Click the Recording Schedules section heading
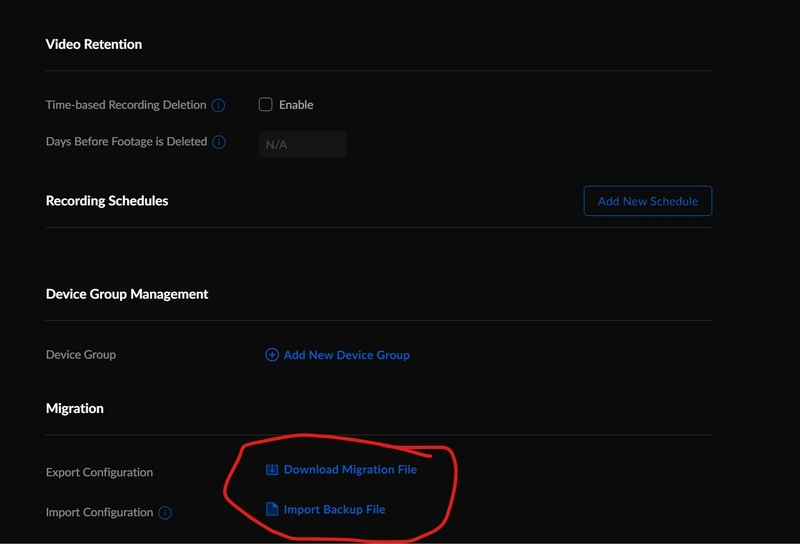The width and height of the screenshot is (800, 544). (107, 201)
